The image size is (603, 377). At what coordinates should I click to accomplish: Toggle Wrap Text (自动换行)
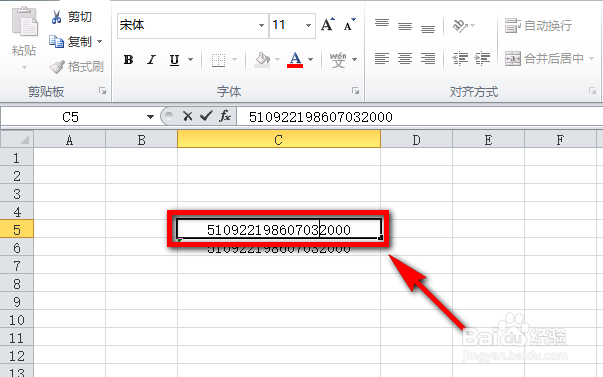click(538, 26)
